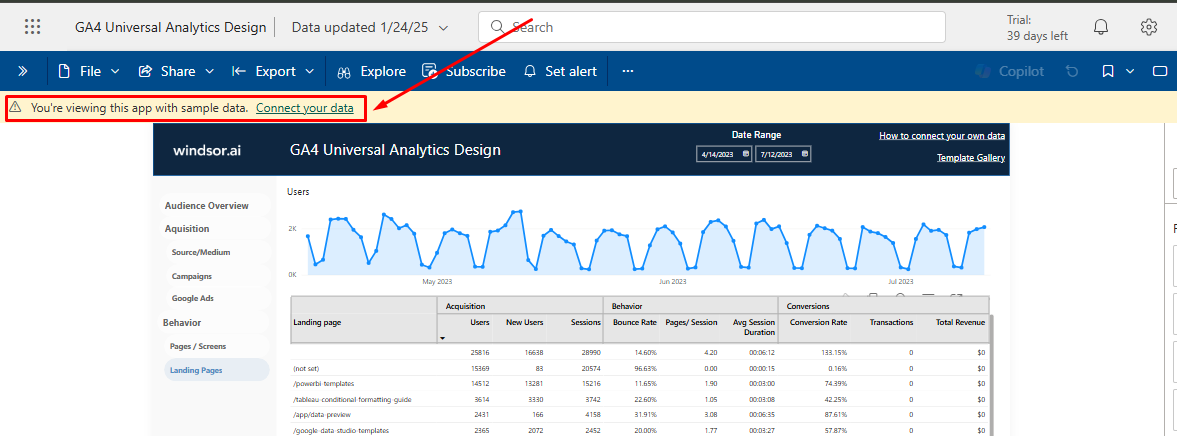Screen dimensions: 1177x436
Task: Expand the navigation pane double-chevron
Action: [23, 71]
